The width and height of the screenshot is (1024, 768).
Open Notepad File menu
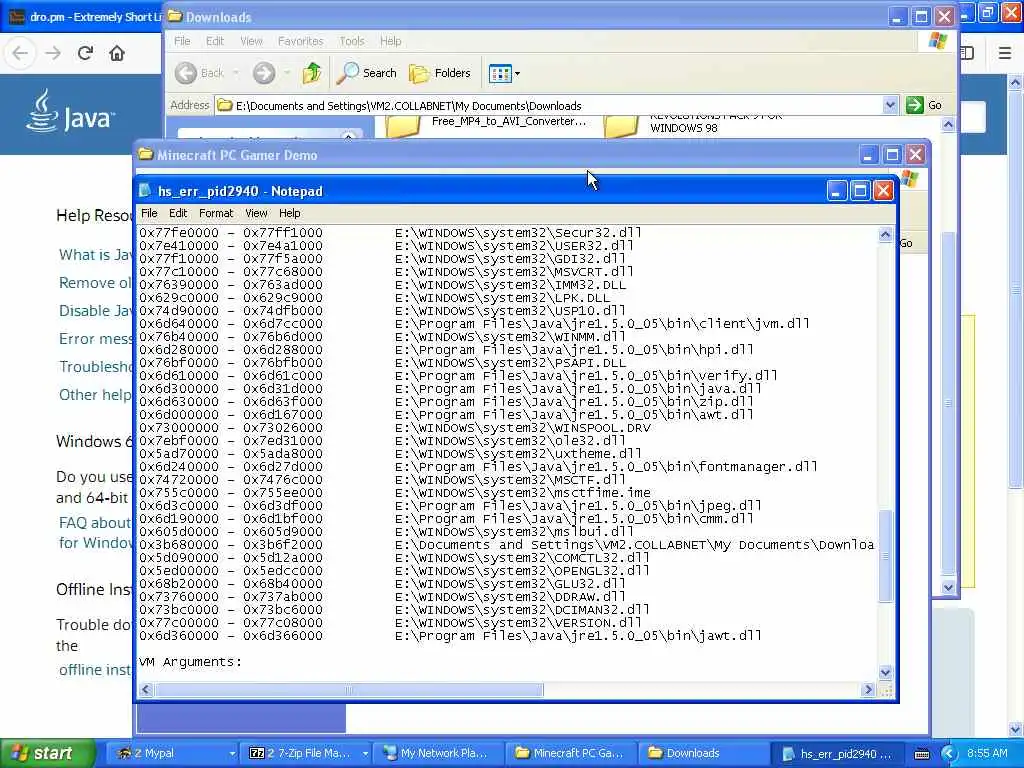pos(149,213)
